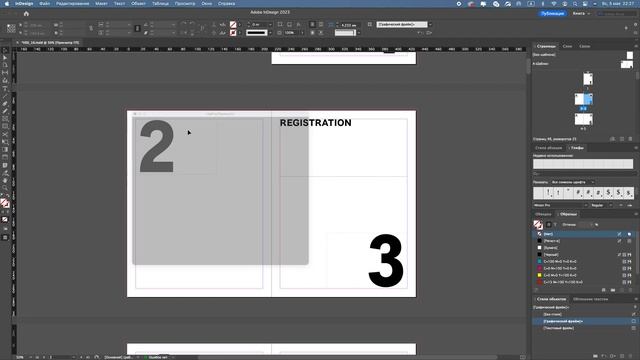This screenshot has height=360, width=640.
Task: Click the formatting affects text T toggle
Action: [555, 224]
